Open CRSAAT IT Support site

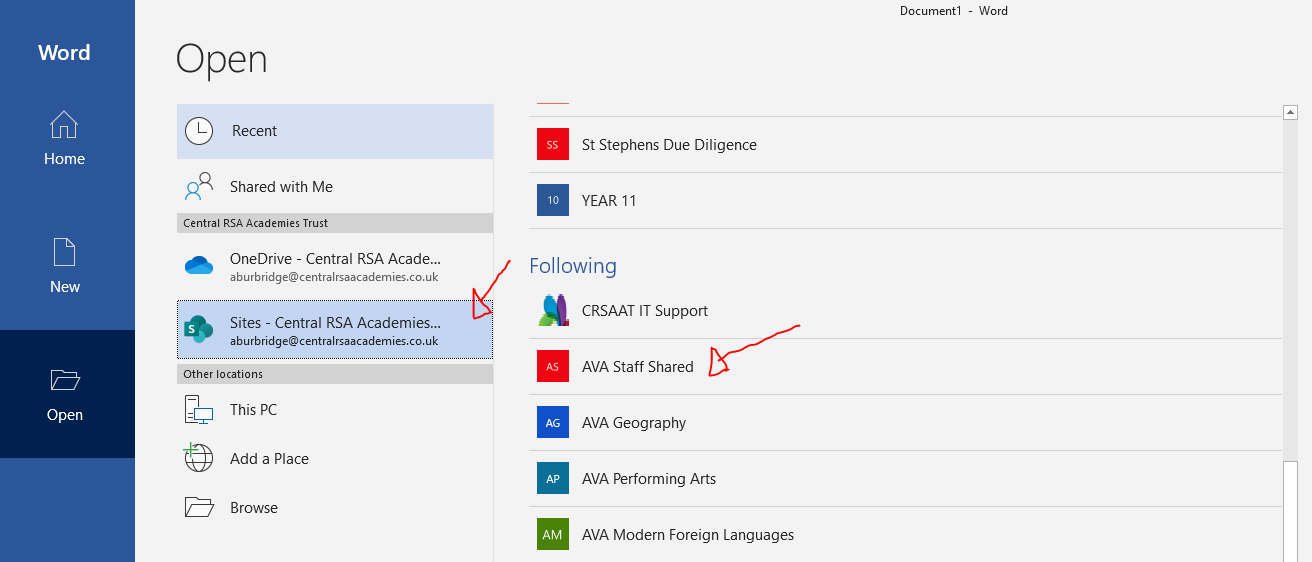click(905, 311)
